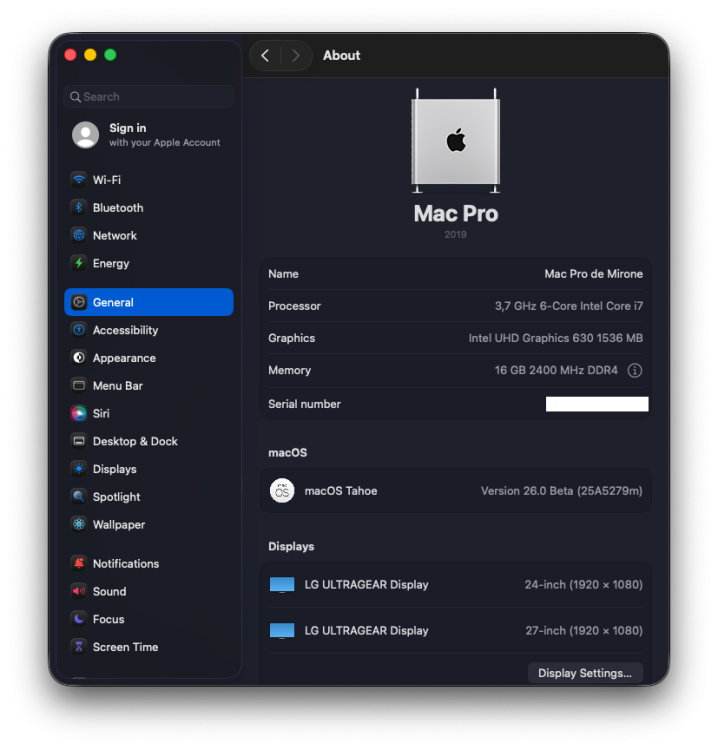Open Wallpaper settings
The image size is (718, 750).
(149, 524)
